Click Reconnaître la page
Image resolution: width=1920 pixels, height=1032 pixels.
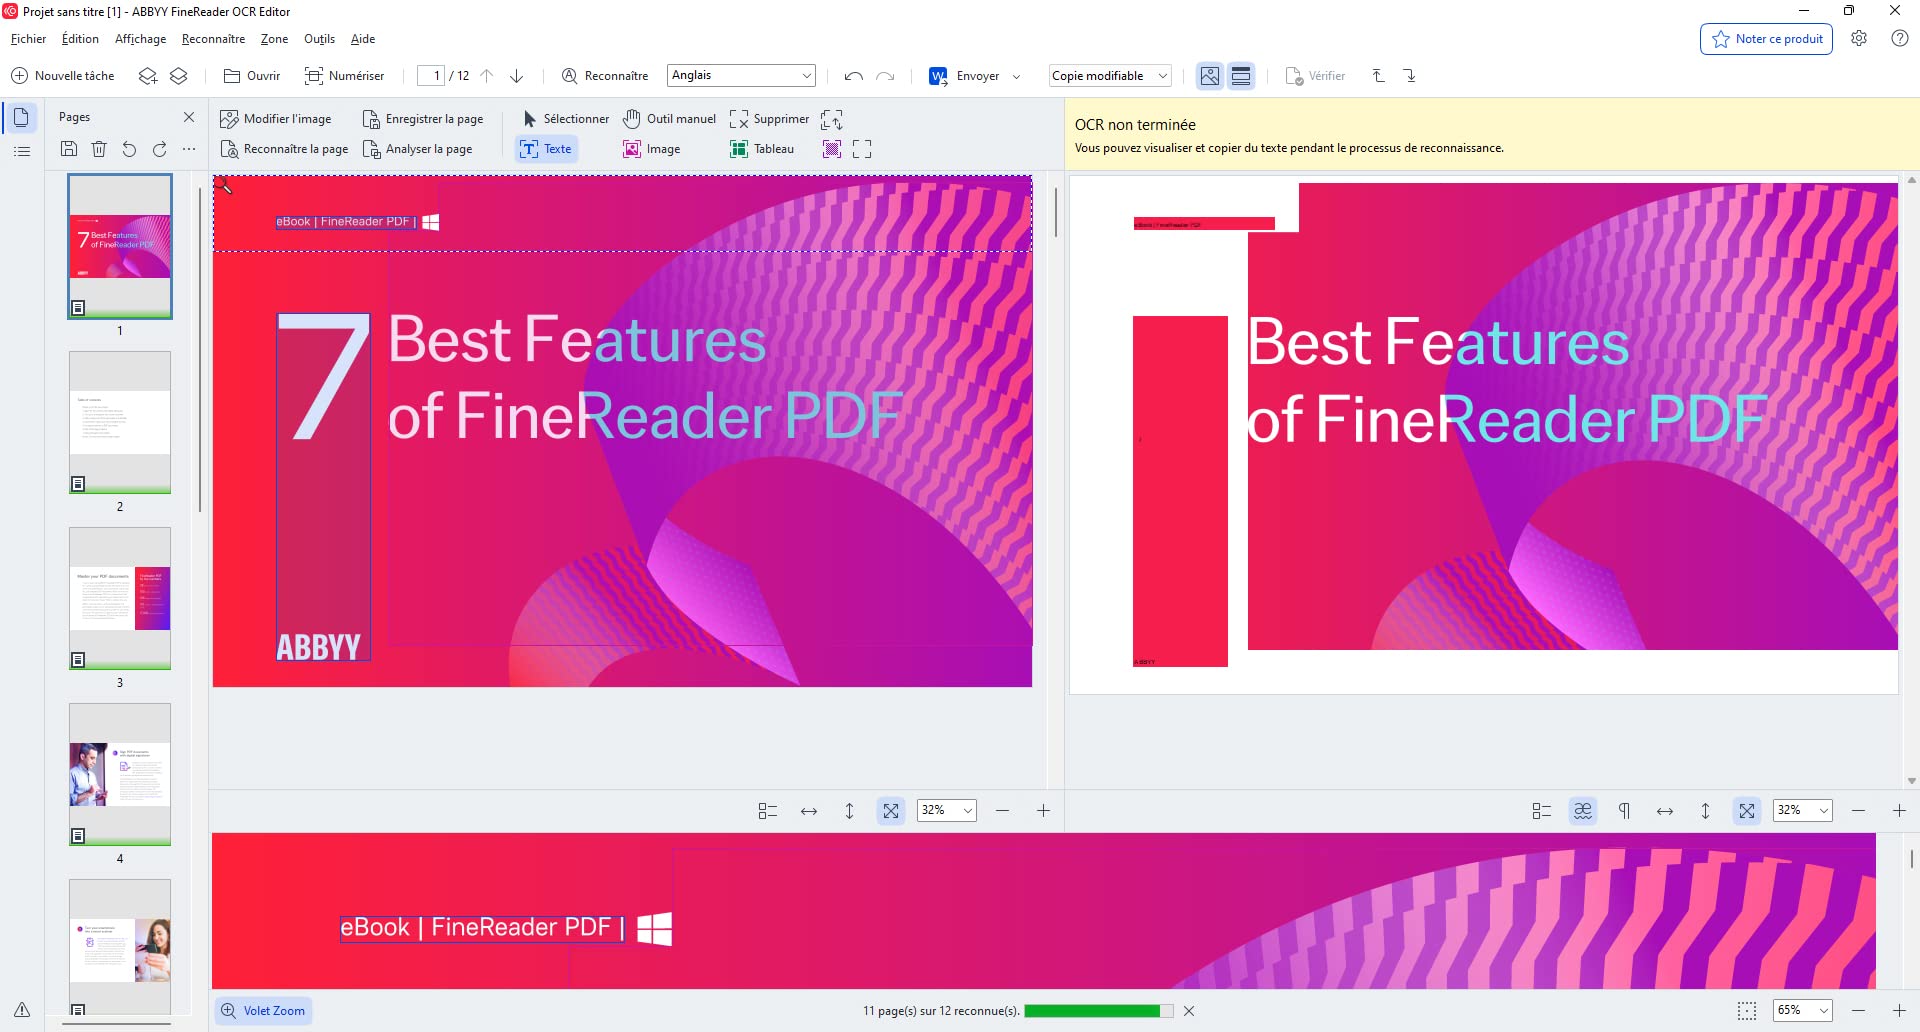[284, 149]
